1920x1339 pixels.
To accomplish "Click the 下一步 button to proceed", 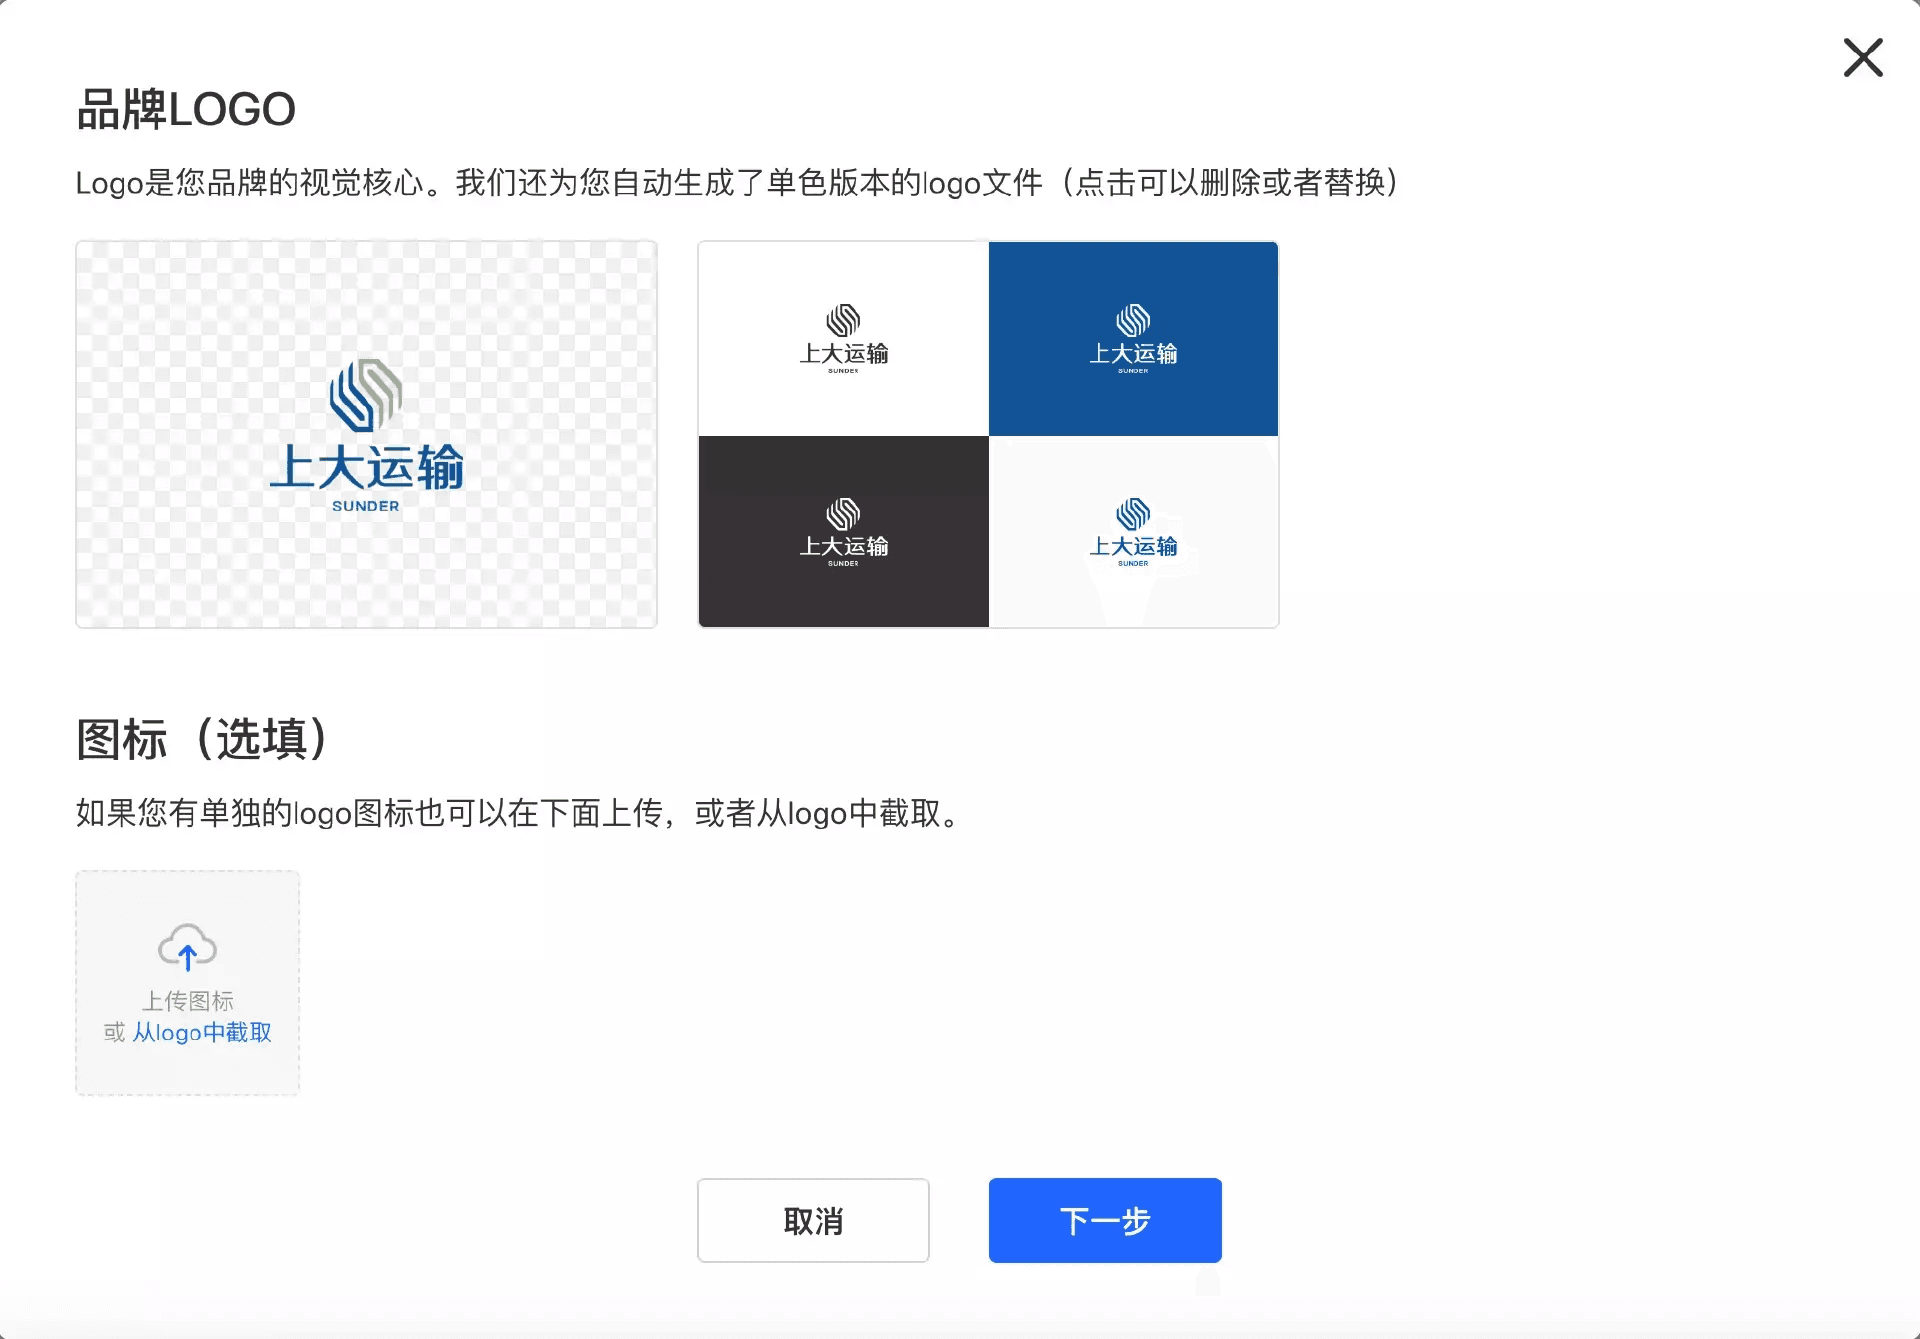I will click(1104, 1220).
